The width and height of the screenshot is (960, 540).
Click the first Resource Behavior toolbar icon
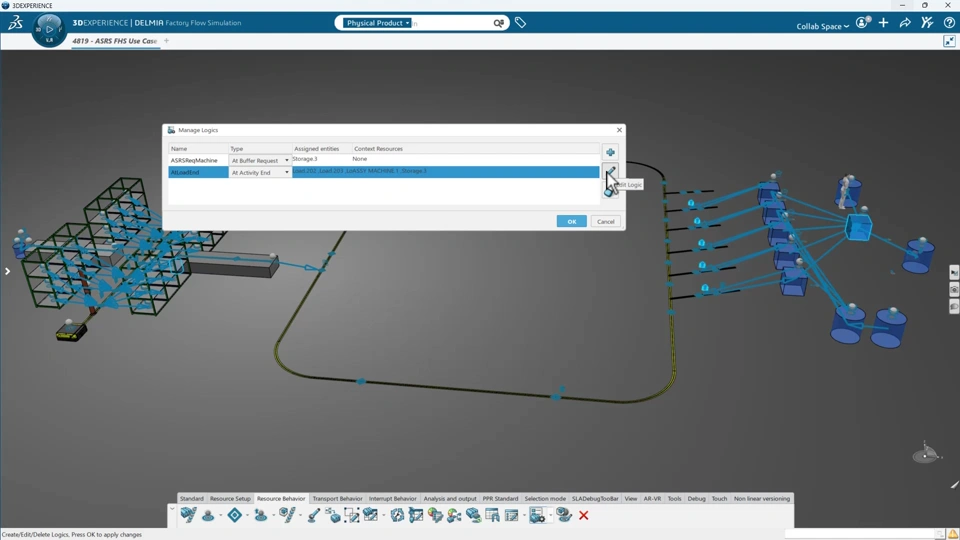pyautogui.click(x=188, y=516)
